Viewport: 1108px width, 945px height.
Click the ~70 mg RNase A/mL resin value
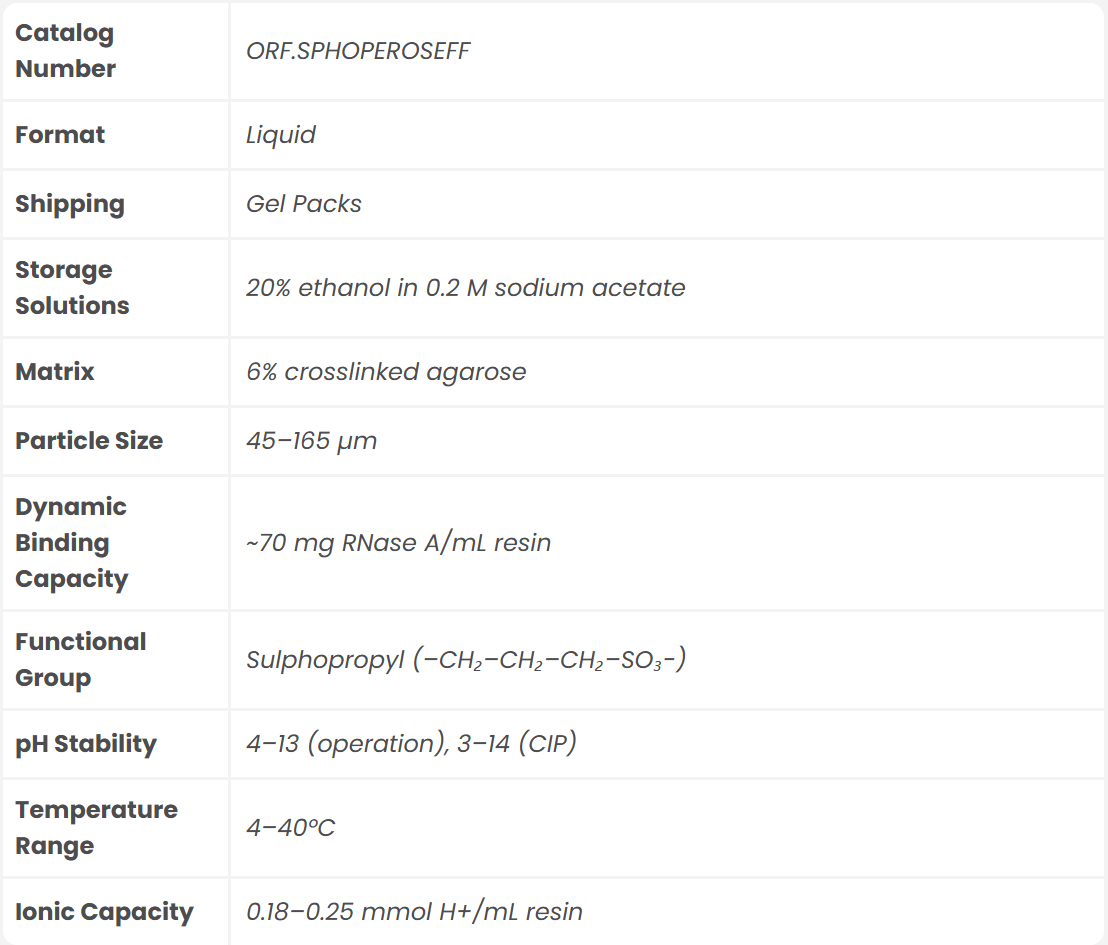pyautogui.click(x=399, y=543)
